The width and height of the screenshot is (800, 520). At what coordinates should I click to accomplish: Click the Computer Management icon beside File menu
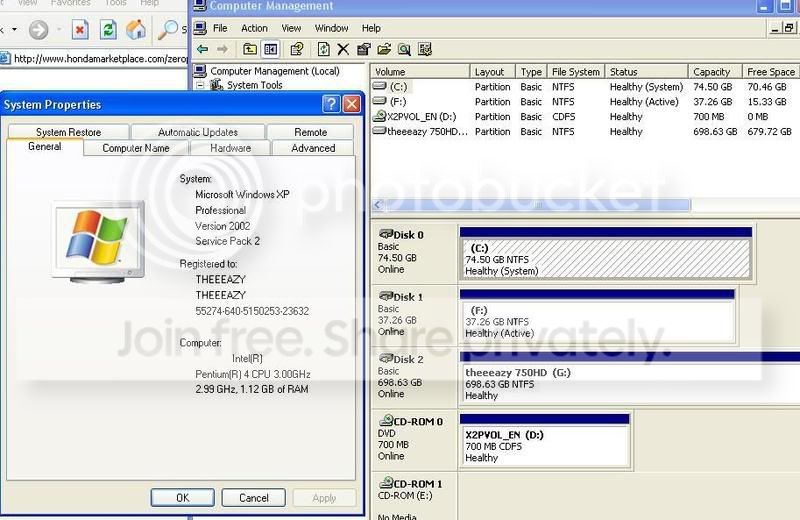pos(200,28)
